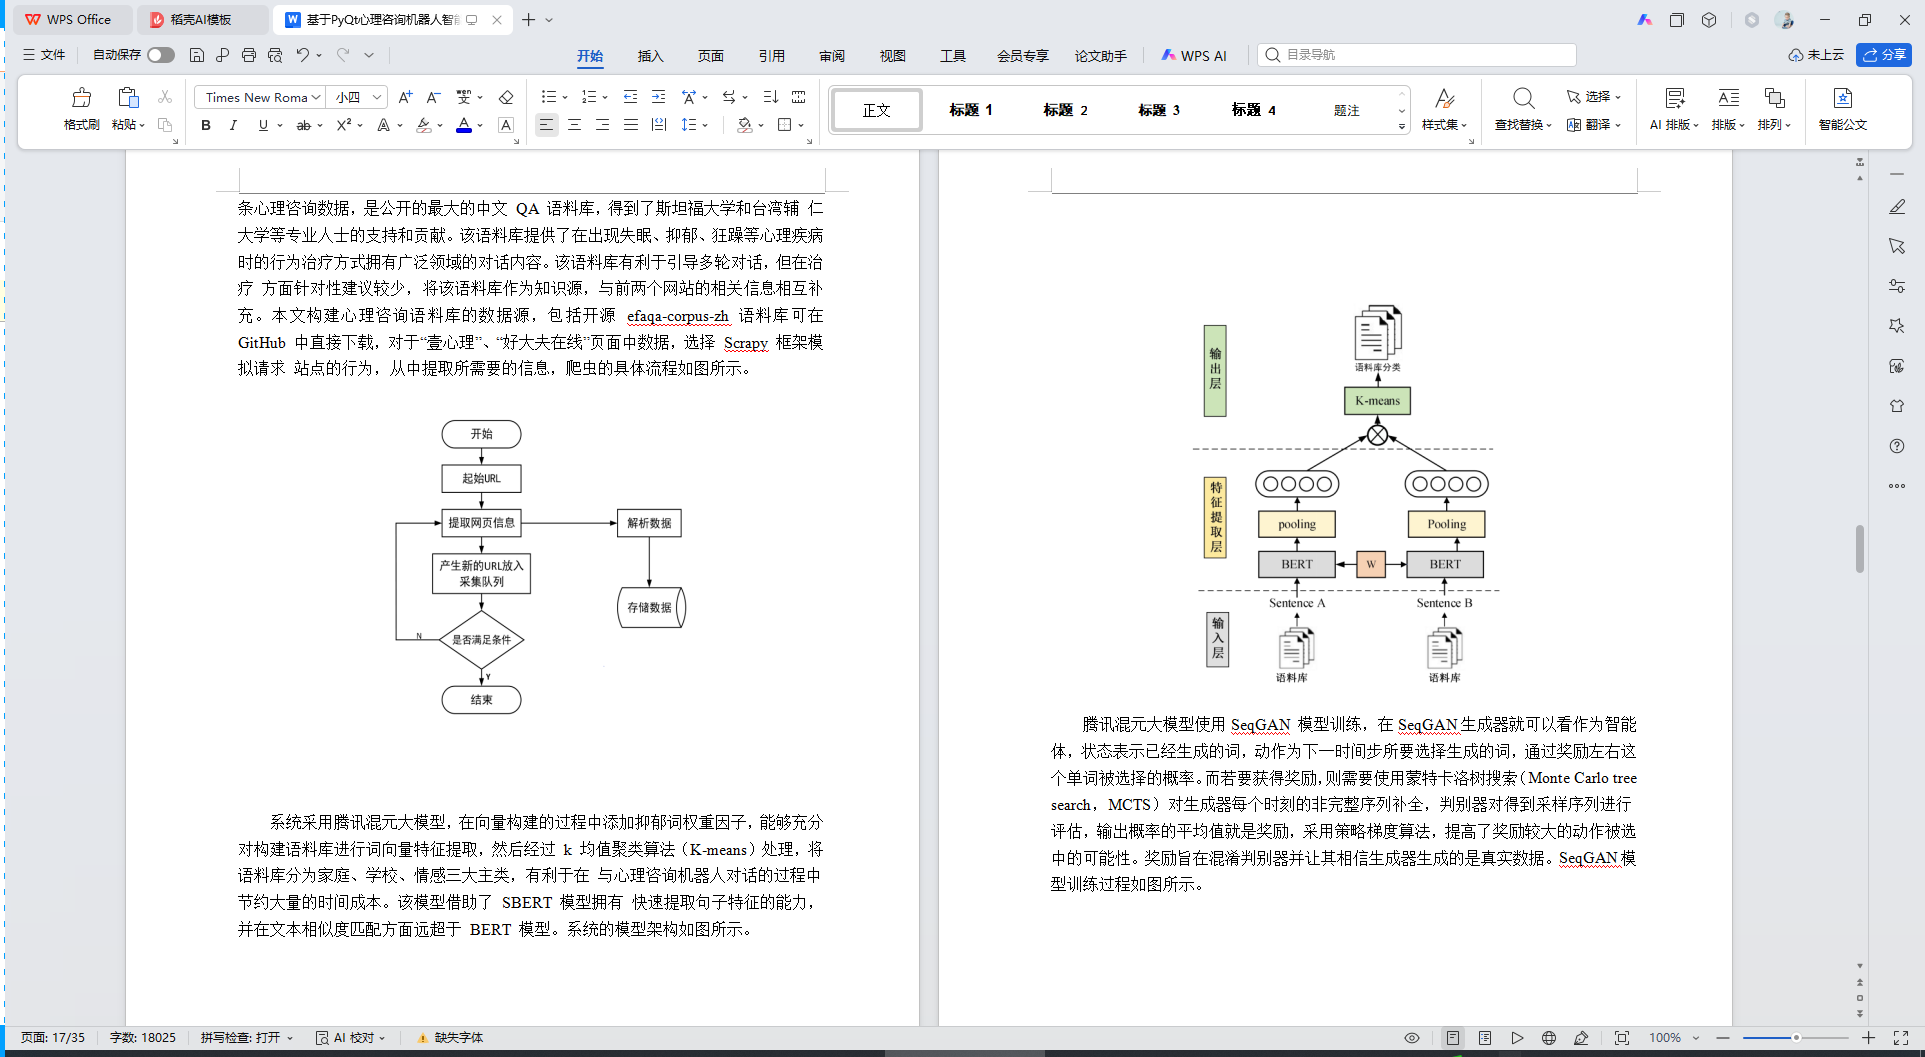Expand the zoom percentage dropdown at 100%

[x=1696, y=1038]
